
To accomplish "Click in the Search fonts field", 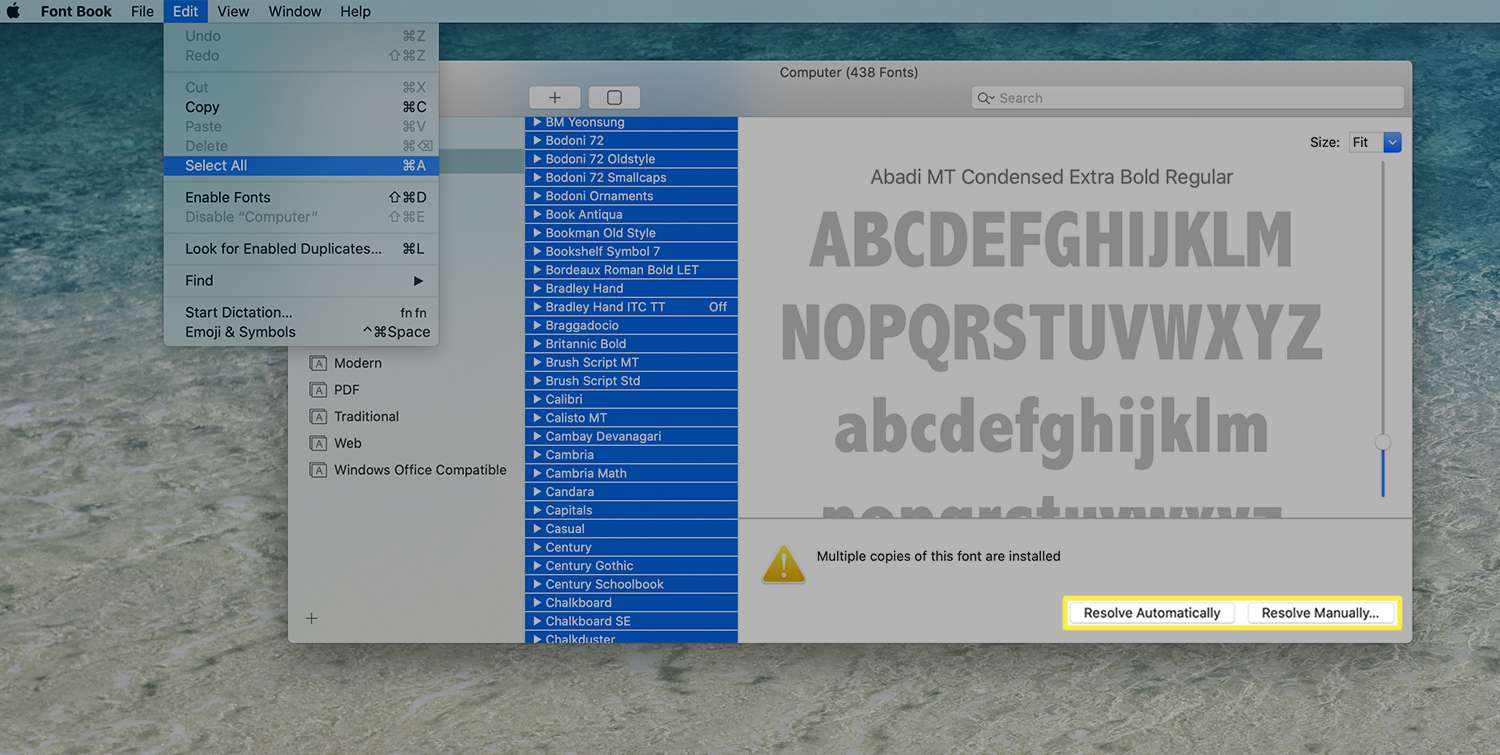I will [1188, 98].
